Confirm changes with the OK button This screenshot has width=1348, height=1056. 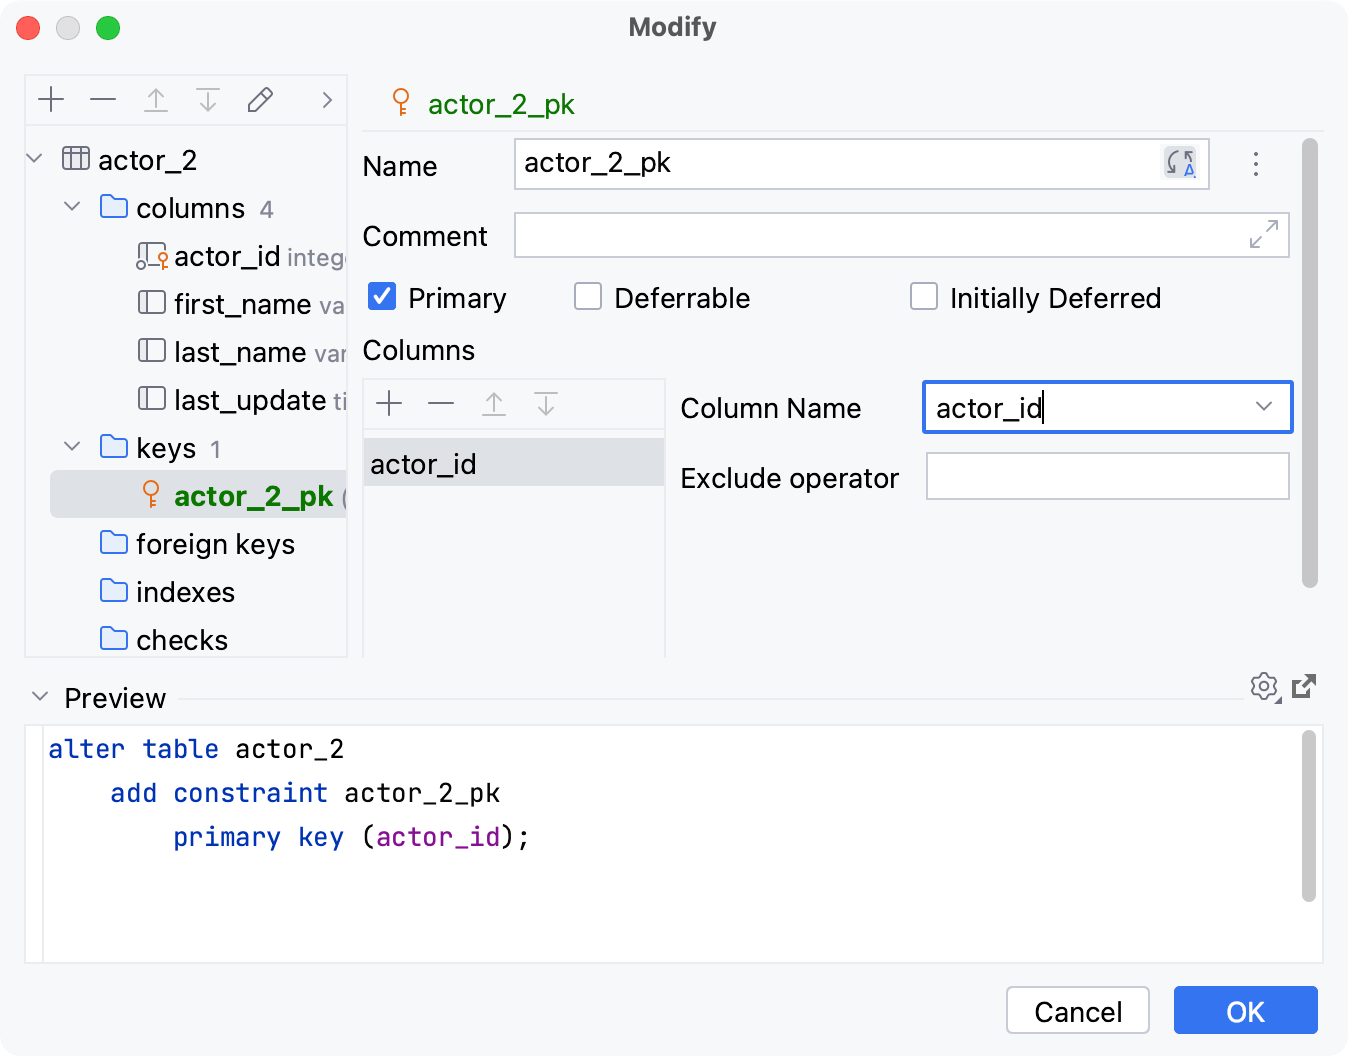[1245, 1010]
